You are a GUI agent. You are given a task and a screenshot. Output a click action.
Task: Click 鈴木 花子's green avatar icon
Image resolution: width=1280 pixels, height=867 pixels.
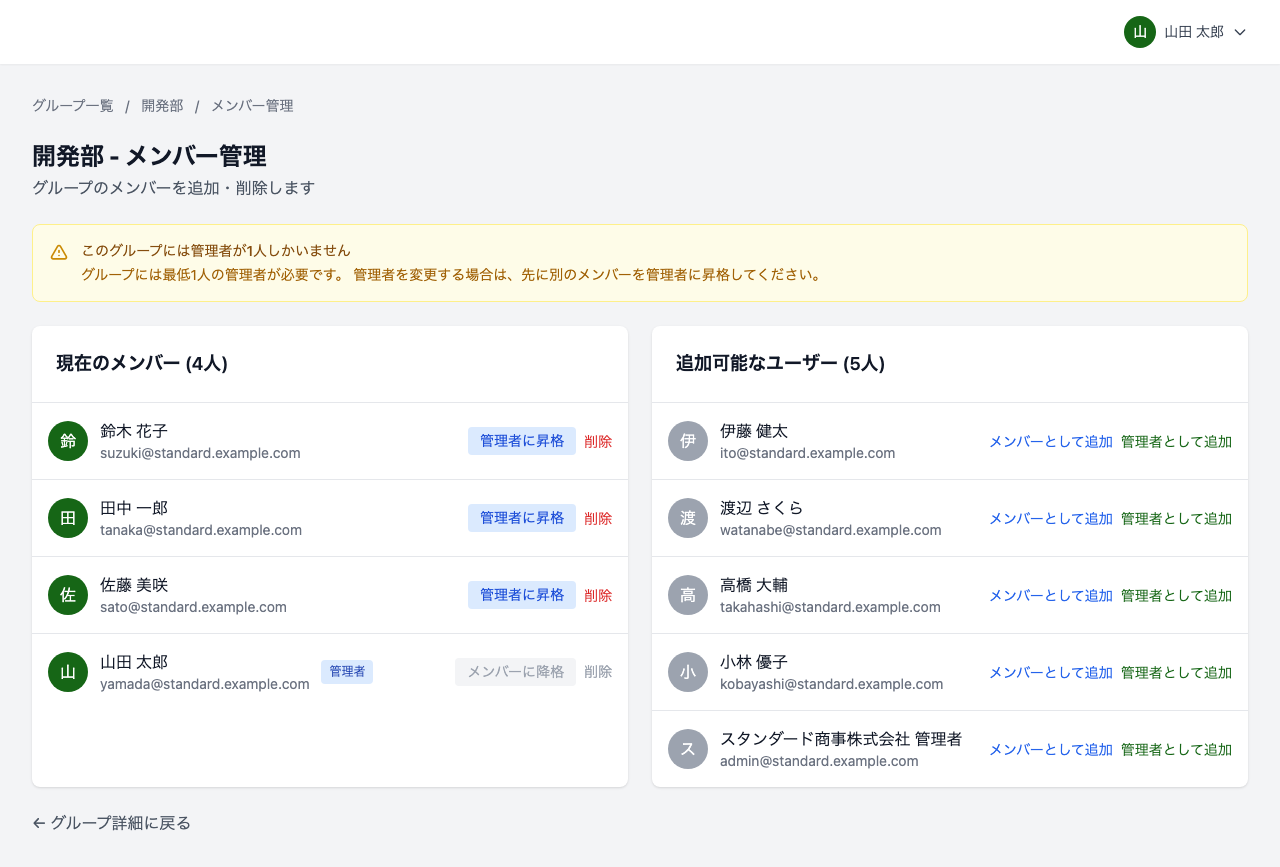[68, 441]
